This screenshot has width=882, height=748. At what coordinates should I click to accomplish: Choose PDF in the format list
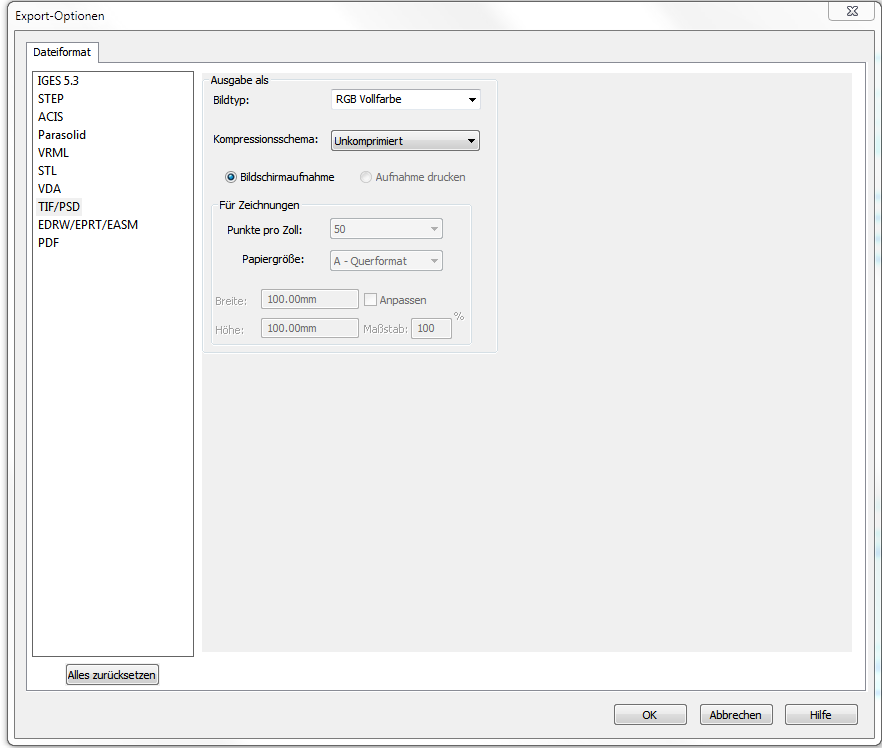click(48, 243)
